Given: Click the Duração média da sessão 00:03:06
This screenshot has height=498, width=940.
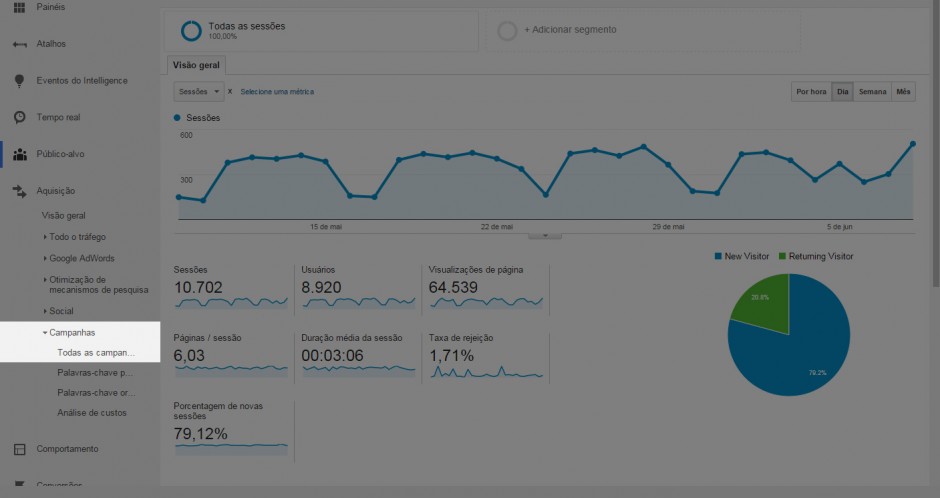Looking at the screenshot, I should (x=332, y=356).
